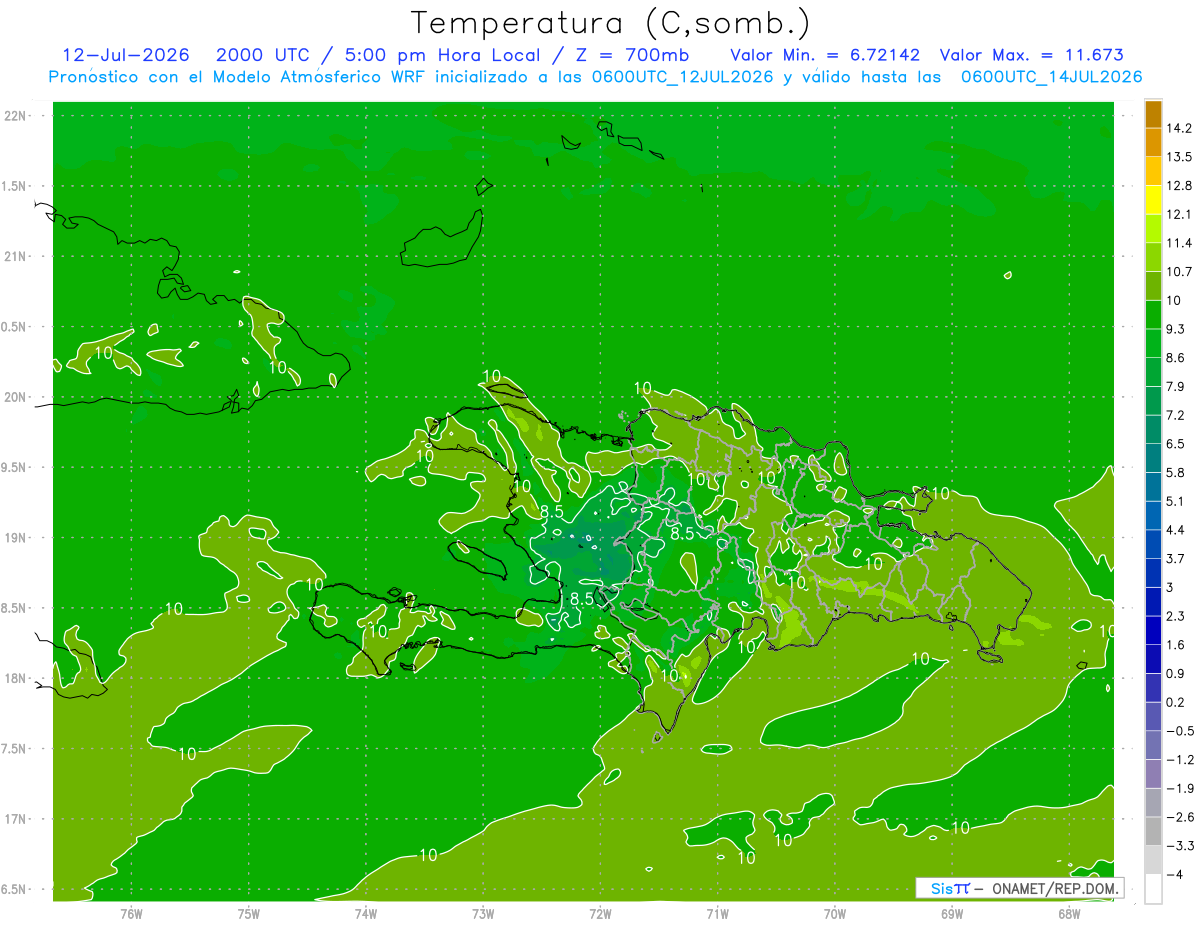Click the '13.5' colorbar label
1200x927 pixels.
pos(1180,157)
